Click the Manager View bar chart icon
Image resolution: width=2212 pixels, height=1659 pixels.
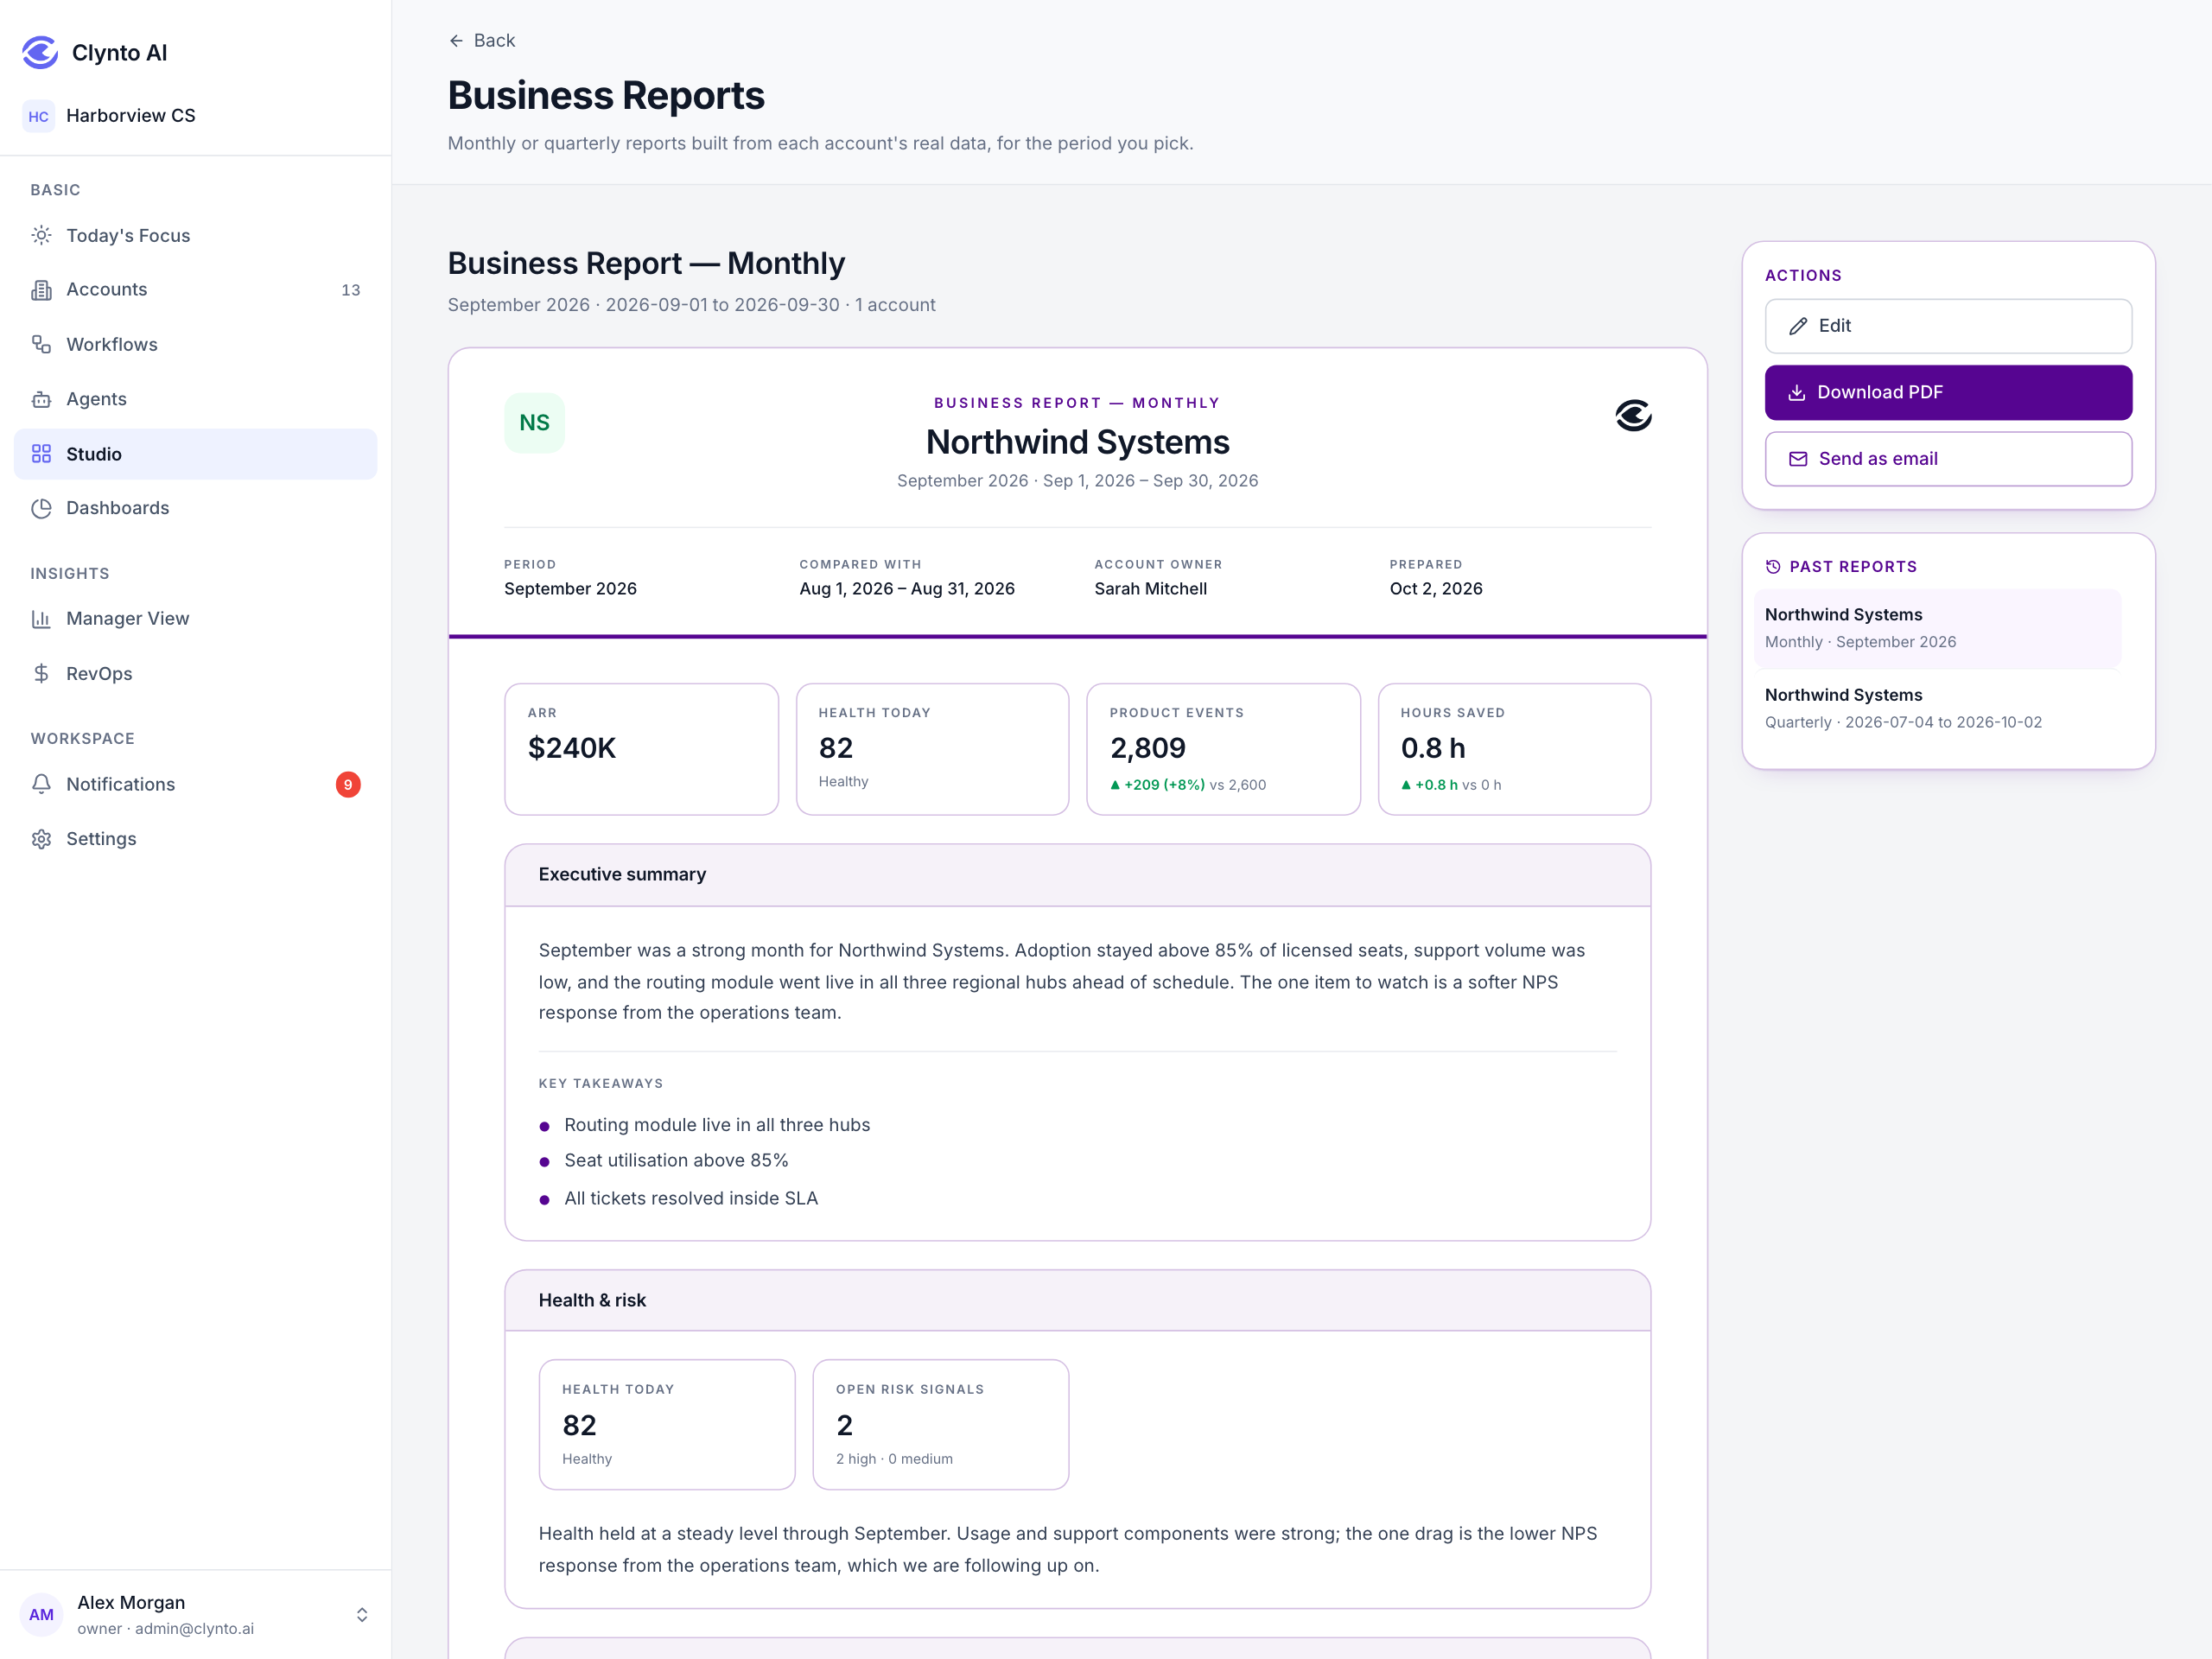pos(41,619)
